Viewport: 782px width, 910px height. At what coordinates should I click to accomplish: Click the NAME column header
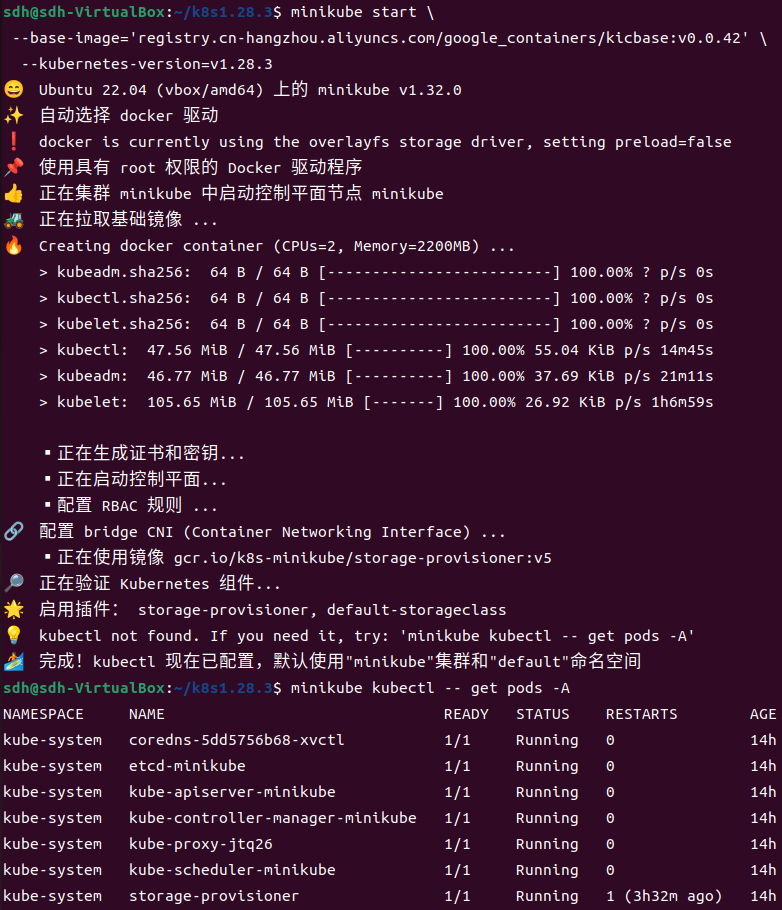(147, 714)
